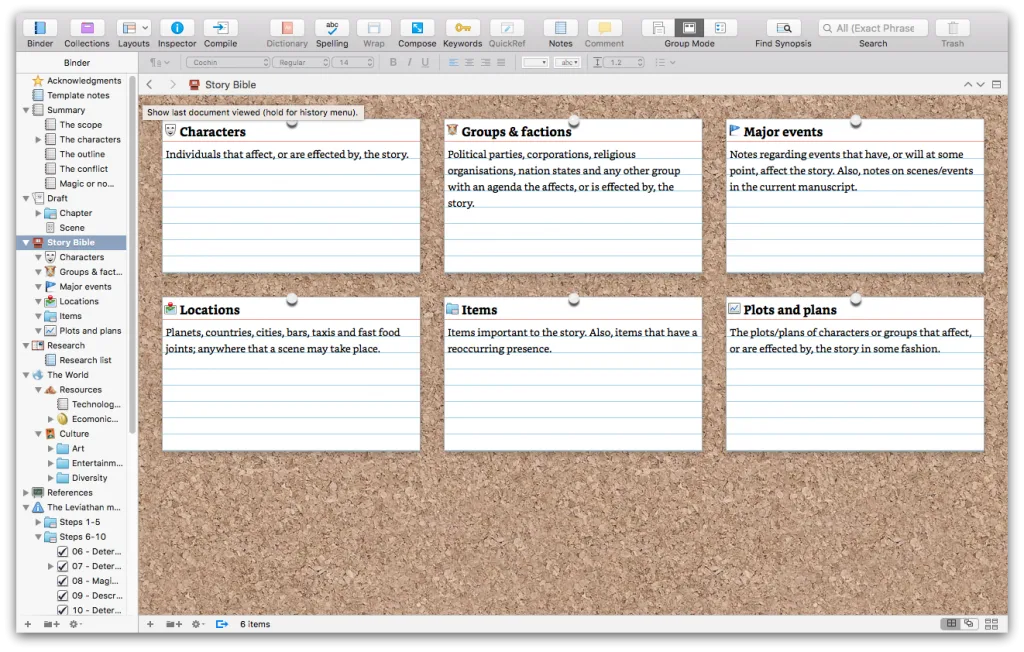
Task: Collapse the Research folder
Action: (26, 346)
